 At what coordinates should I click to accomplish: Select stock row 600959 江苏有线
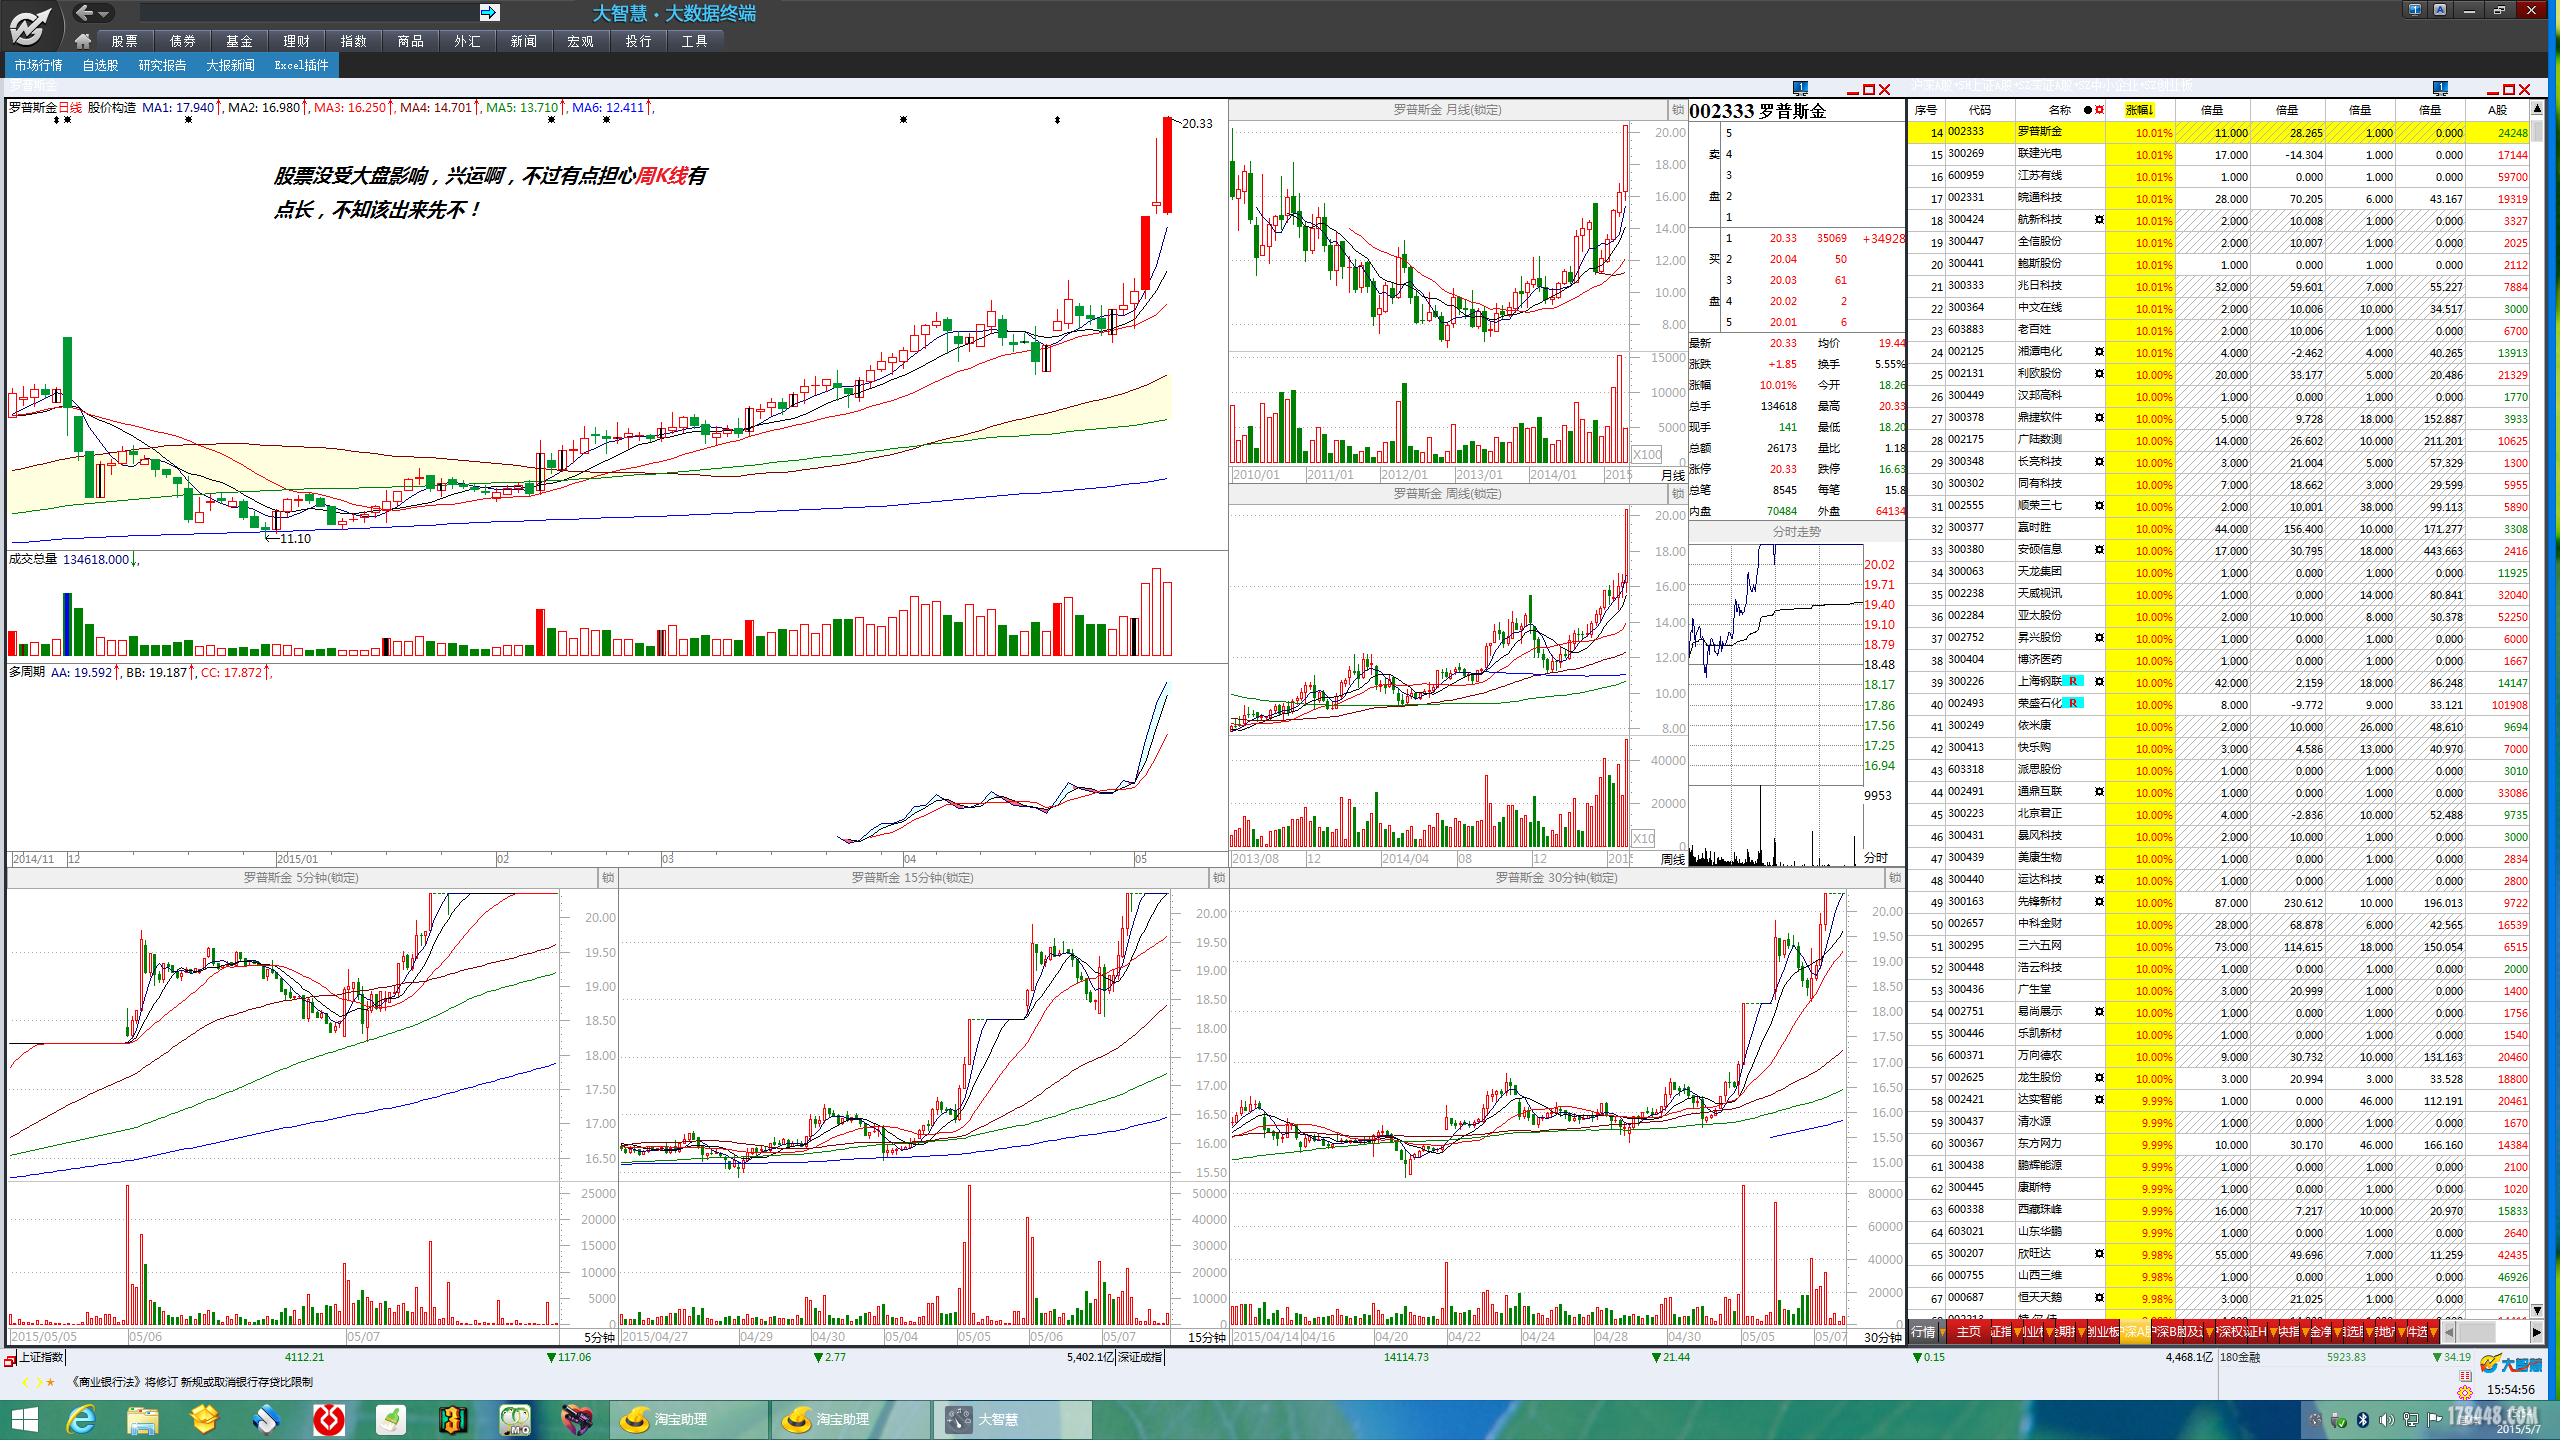pos(2220,177)
